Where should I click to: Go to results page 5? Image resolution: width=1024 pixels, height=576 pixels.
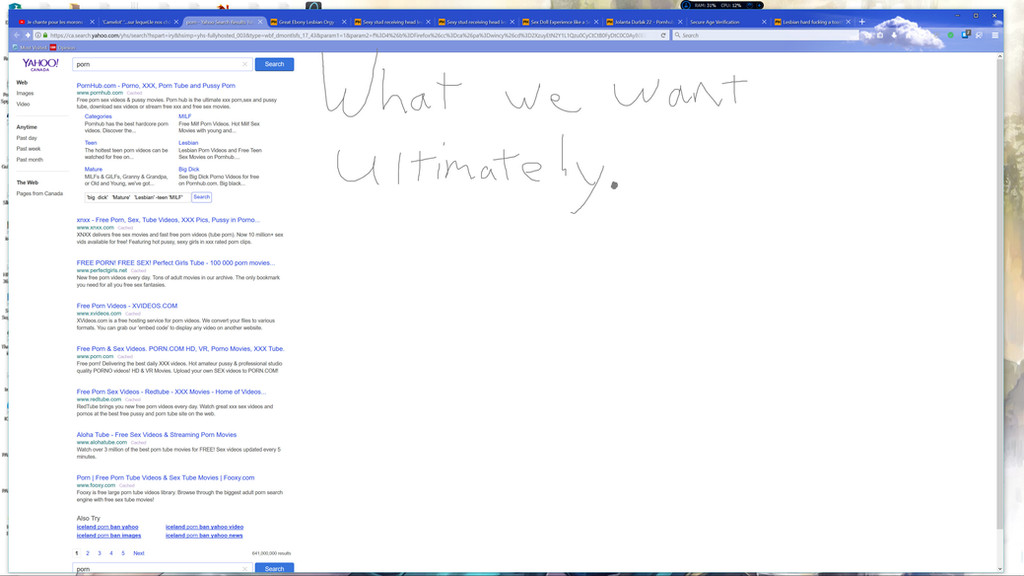[x=123, y=553]
